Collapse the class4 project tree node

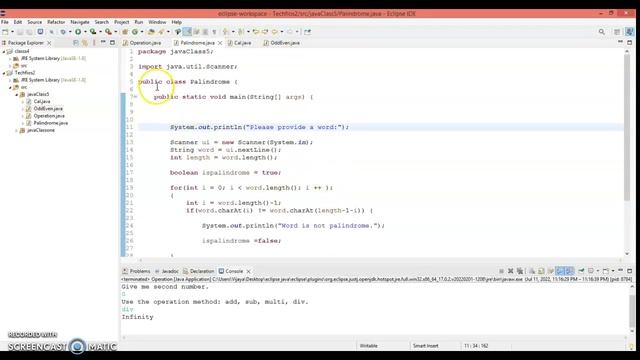point(4,51)
